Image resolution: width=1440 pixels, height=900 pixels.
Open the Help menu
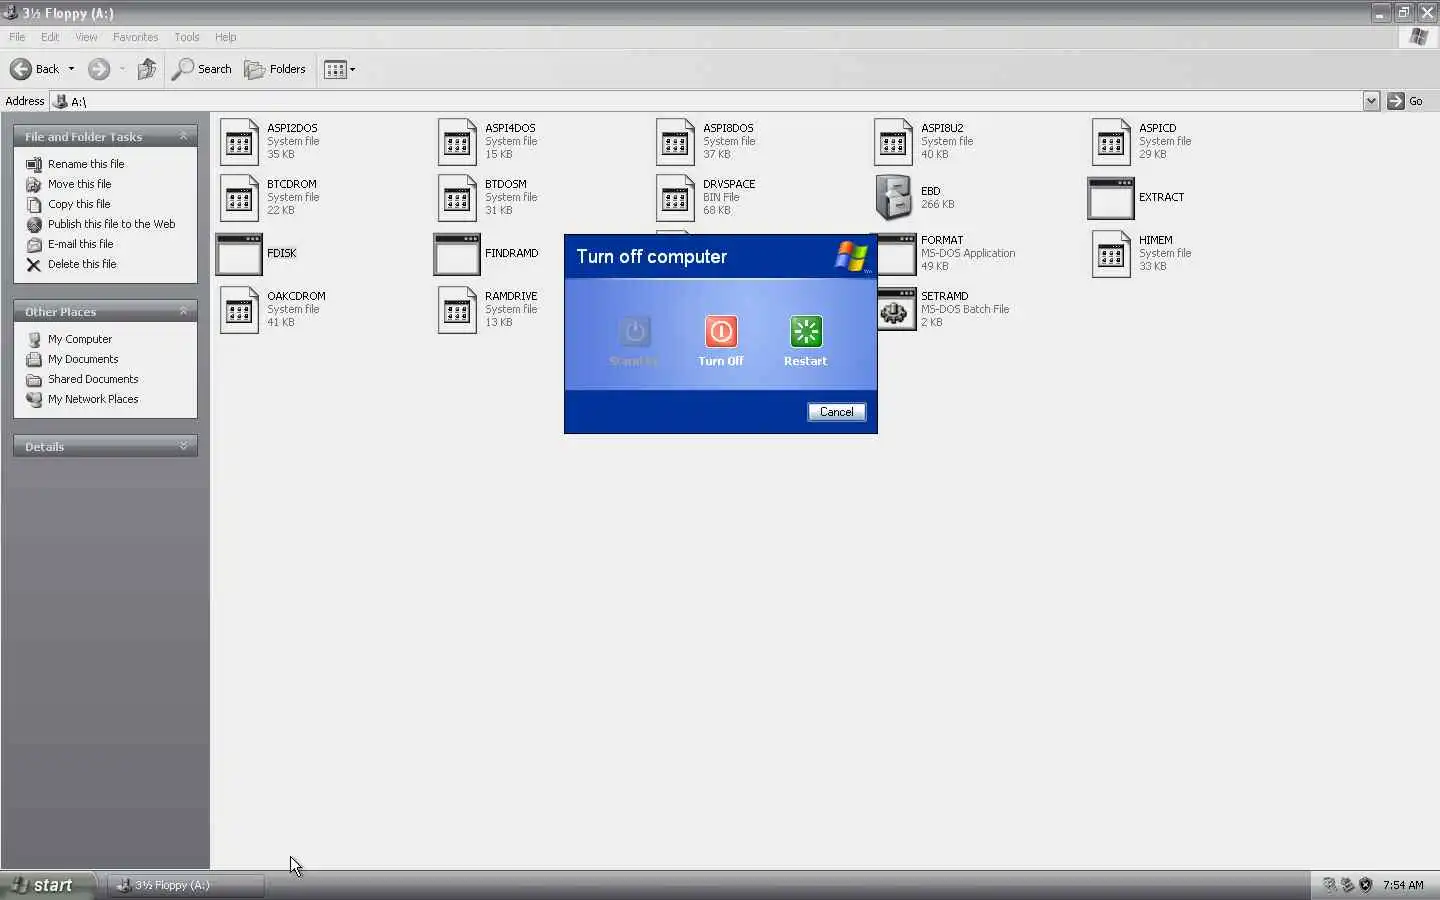pos(226,37)
